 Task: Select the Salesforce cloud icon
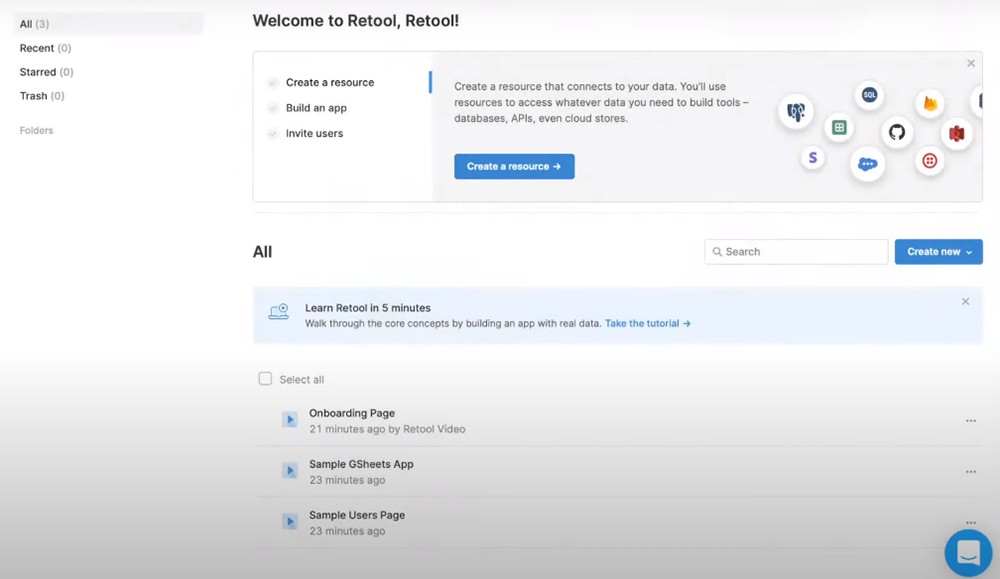866,164
